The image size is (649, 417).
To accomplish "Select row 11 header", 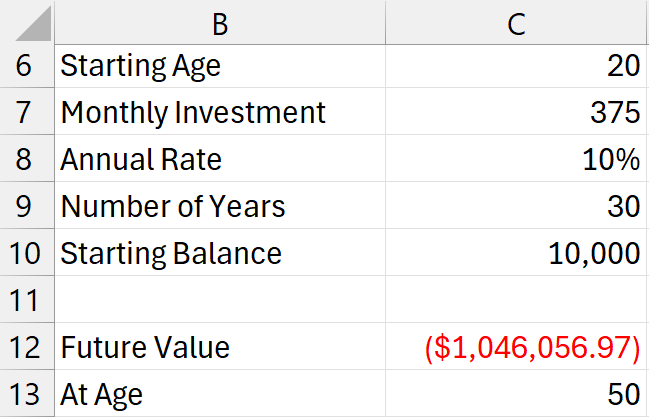I will (25, 300).
